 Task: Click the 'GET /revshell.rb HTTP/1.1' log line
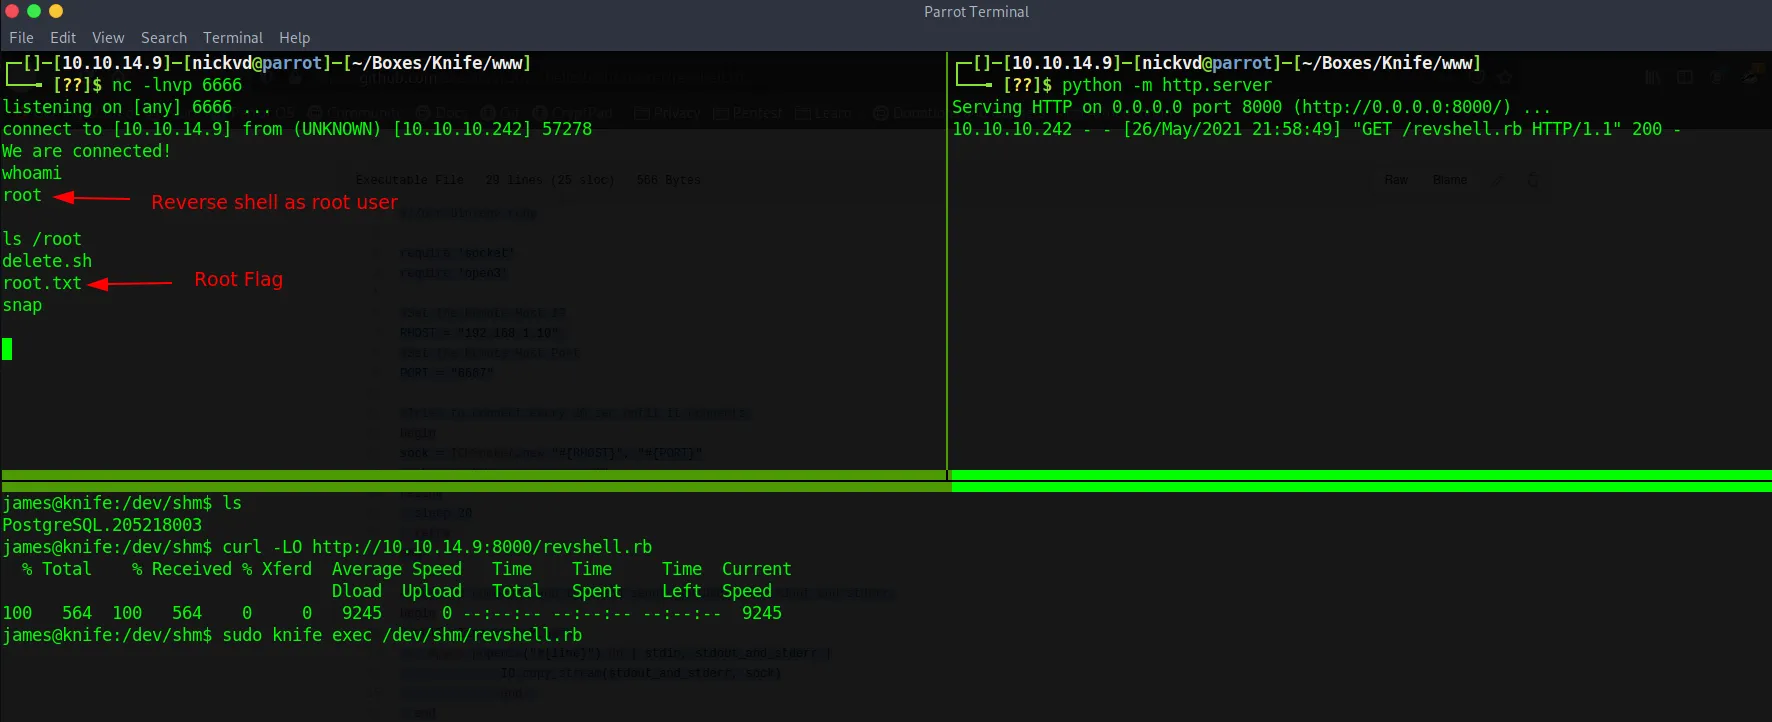1316,129
